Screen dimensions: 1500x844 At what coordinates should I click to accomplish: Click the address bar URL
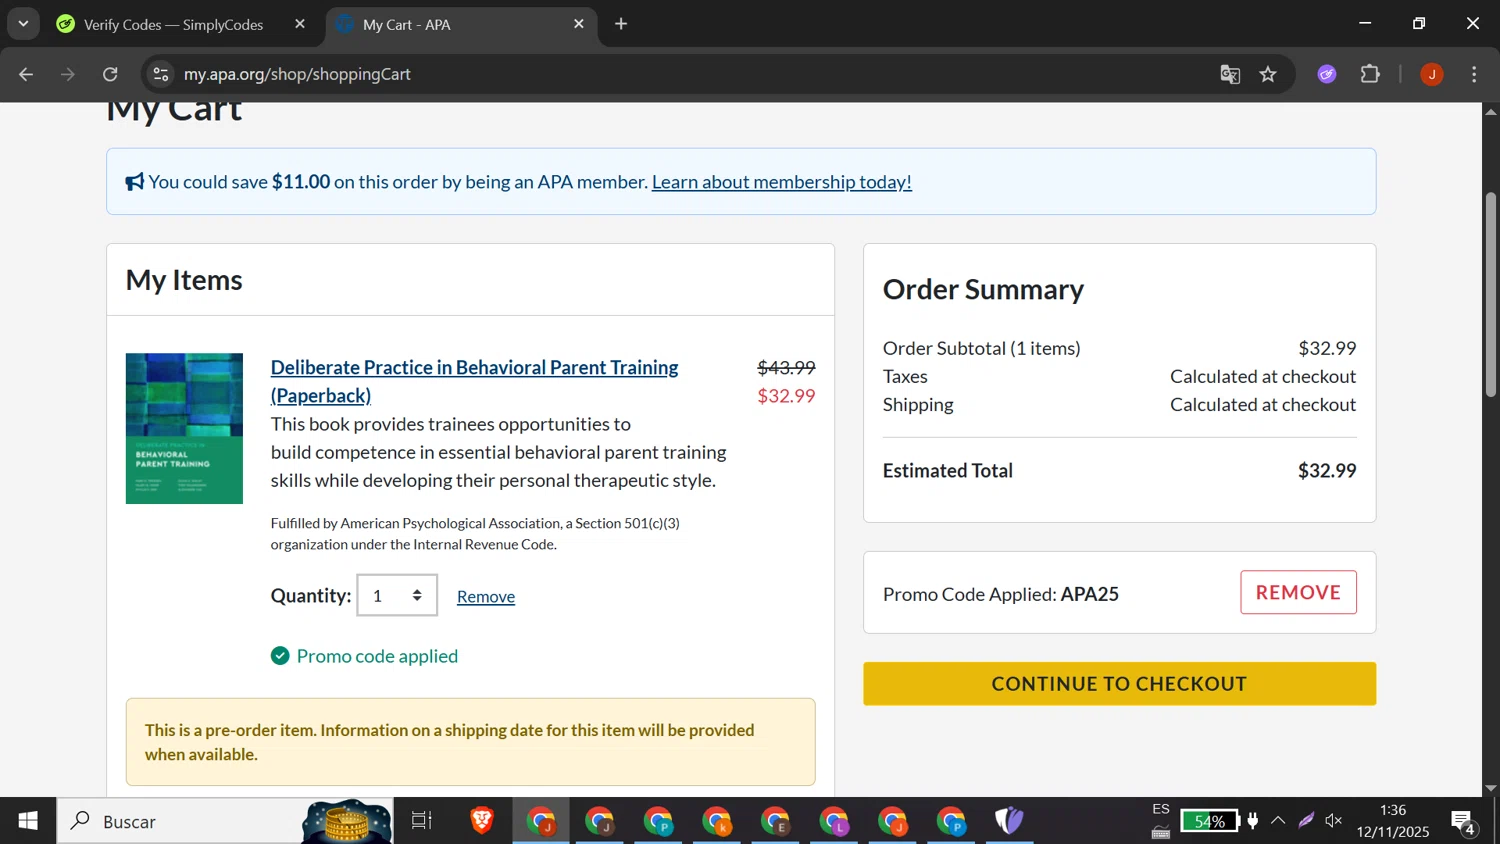(x=297, y=74)
